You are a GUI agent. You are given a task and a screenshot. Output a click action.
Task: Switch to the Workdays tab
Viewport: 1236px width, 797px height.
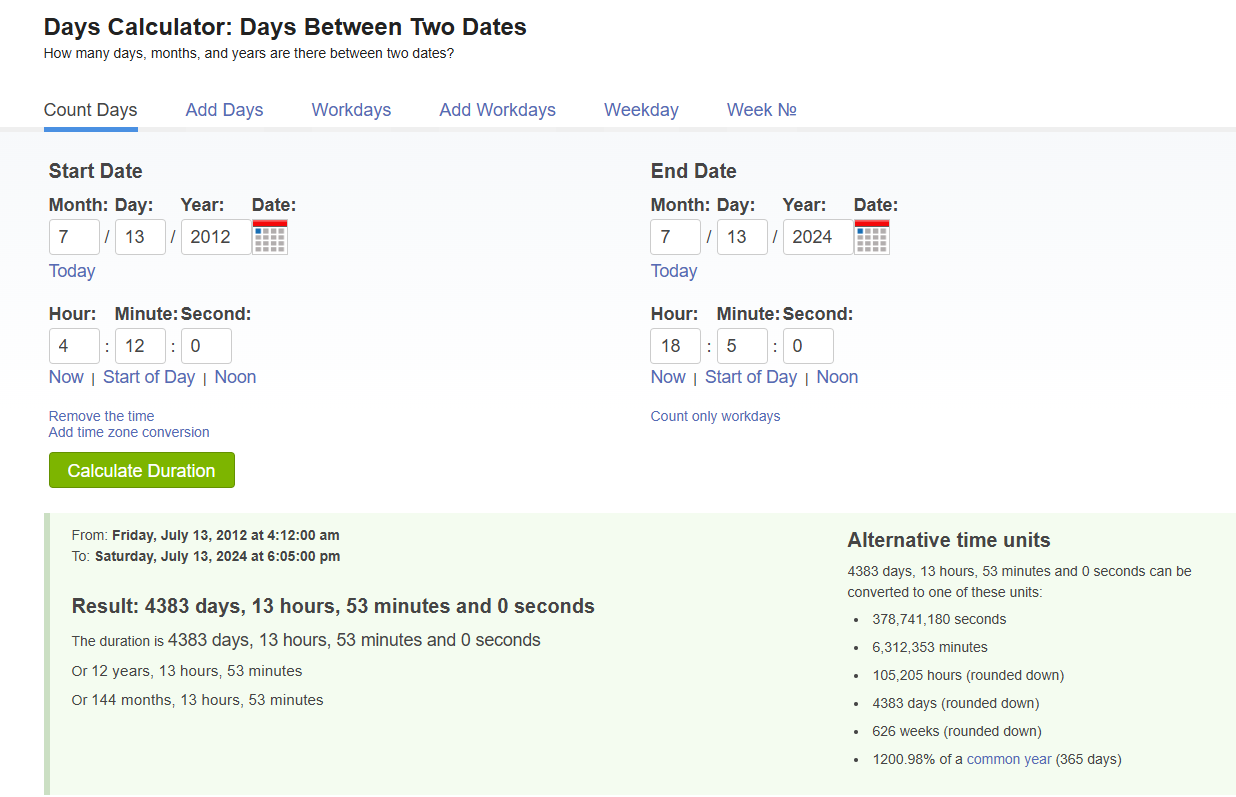pyautogui.click(x=351, y=110)
